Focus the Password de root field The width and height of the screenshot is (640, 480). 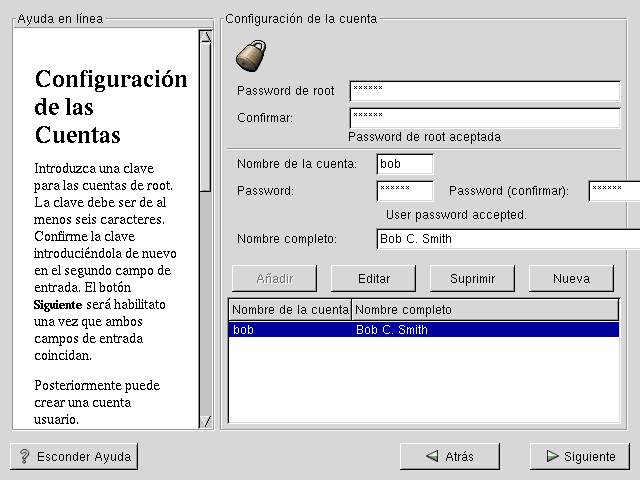tap(485, 91)
